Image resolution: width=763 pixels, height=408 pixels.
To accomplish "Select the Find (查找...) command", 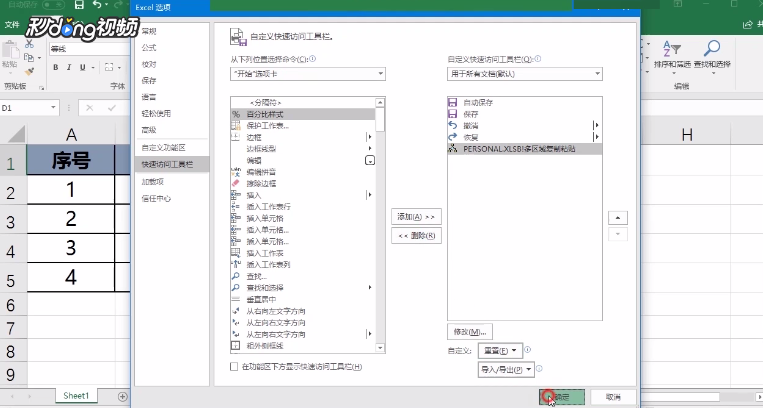I will tap(303, 276).
